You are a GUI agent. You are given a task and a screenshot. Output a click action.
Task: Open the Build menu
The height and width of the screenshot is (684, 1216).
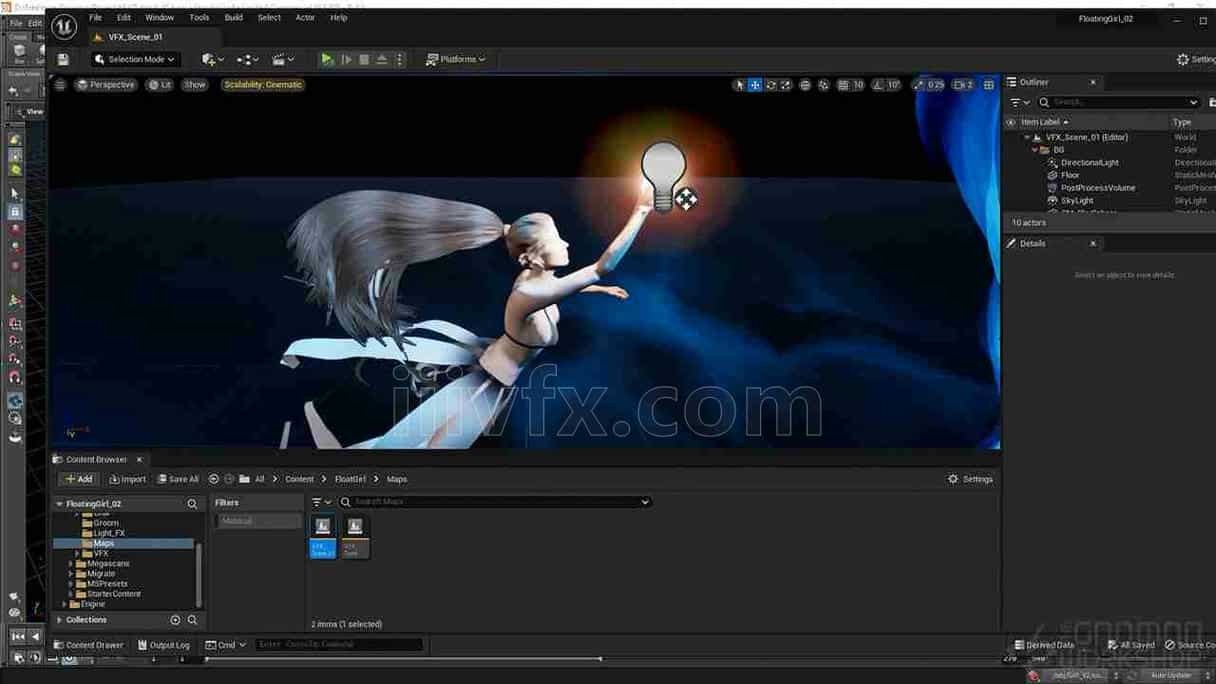tap(234, 17)
